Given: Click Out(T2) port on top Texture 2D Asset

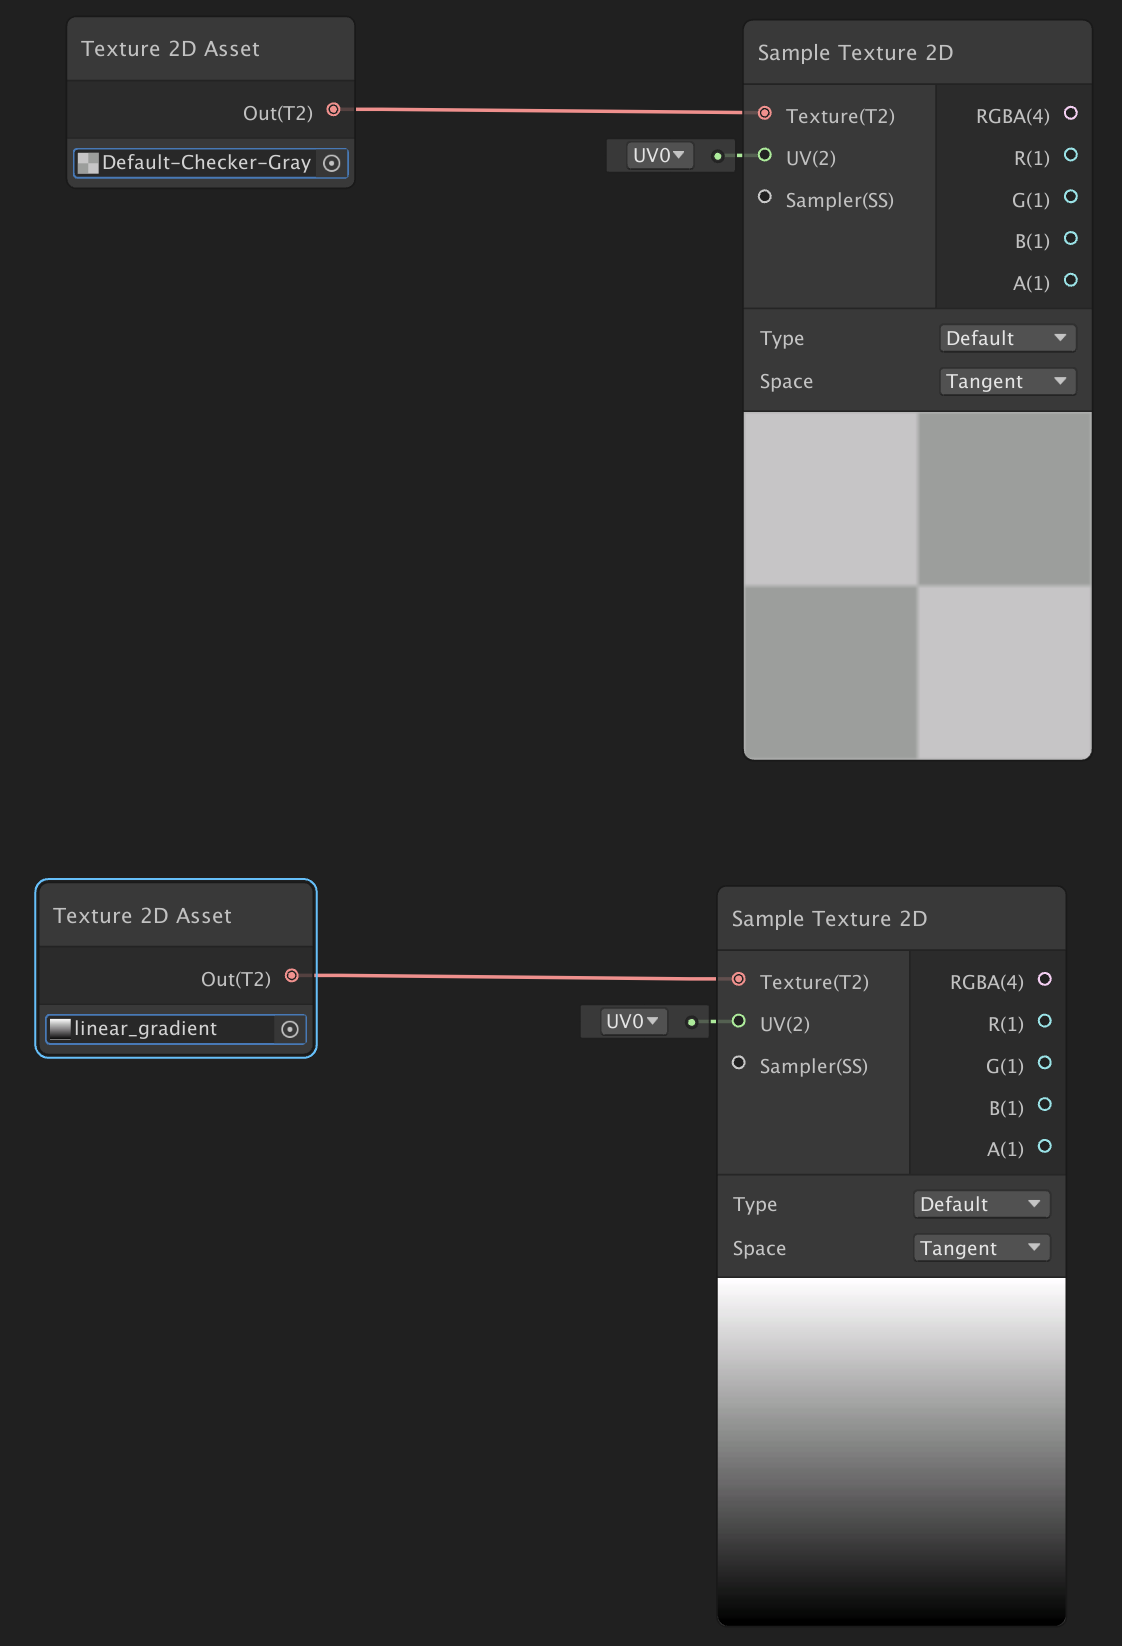Looking at the screenshot, I should click(334, 110).
